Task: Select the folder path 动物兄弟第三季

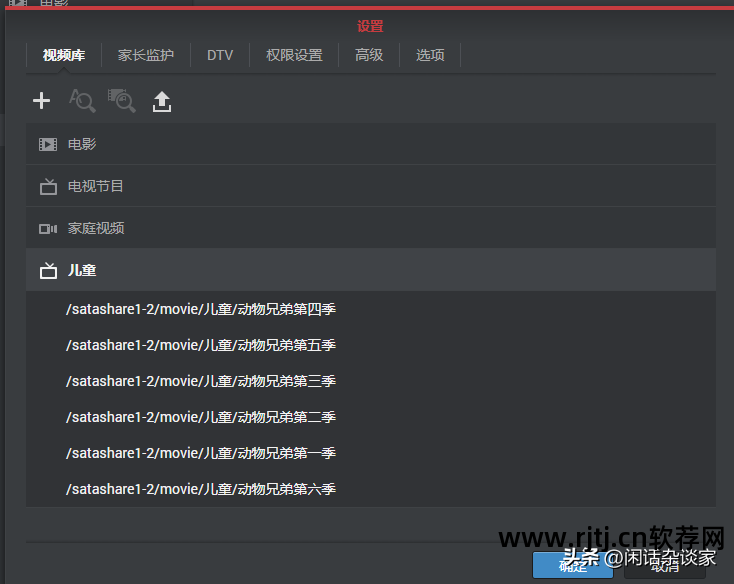Action: point(201,381)
